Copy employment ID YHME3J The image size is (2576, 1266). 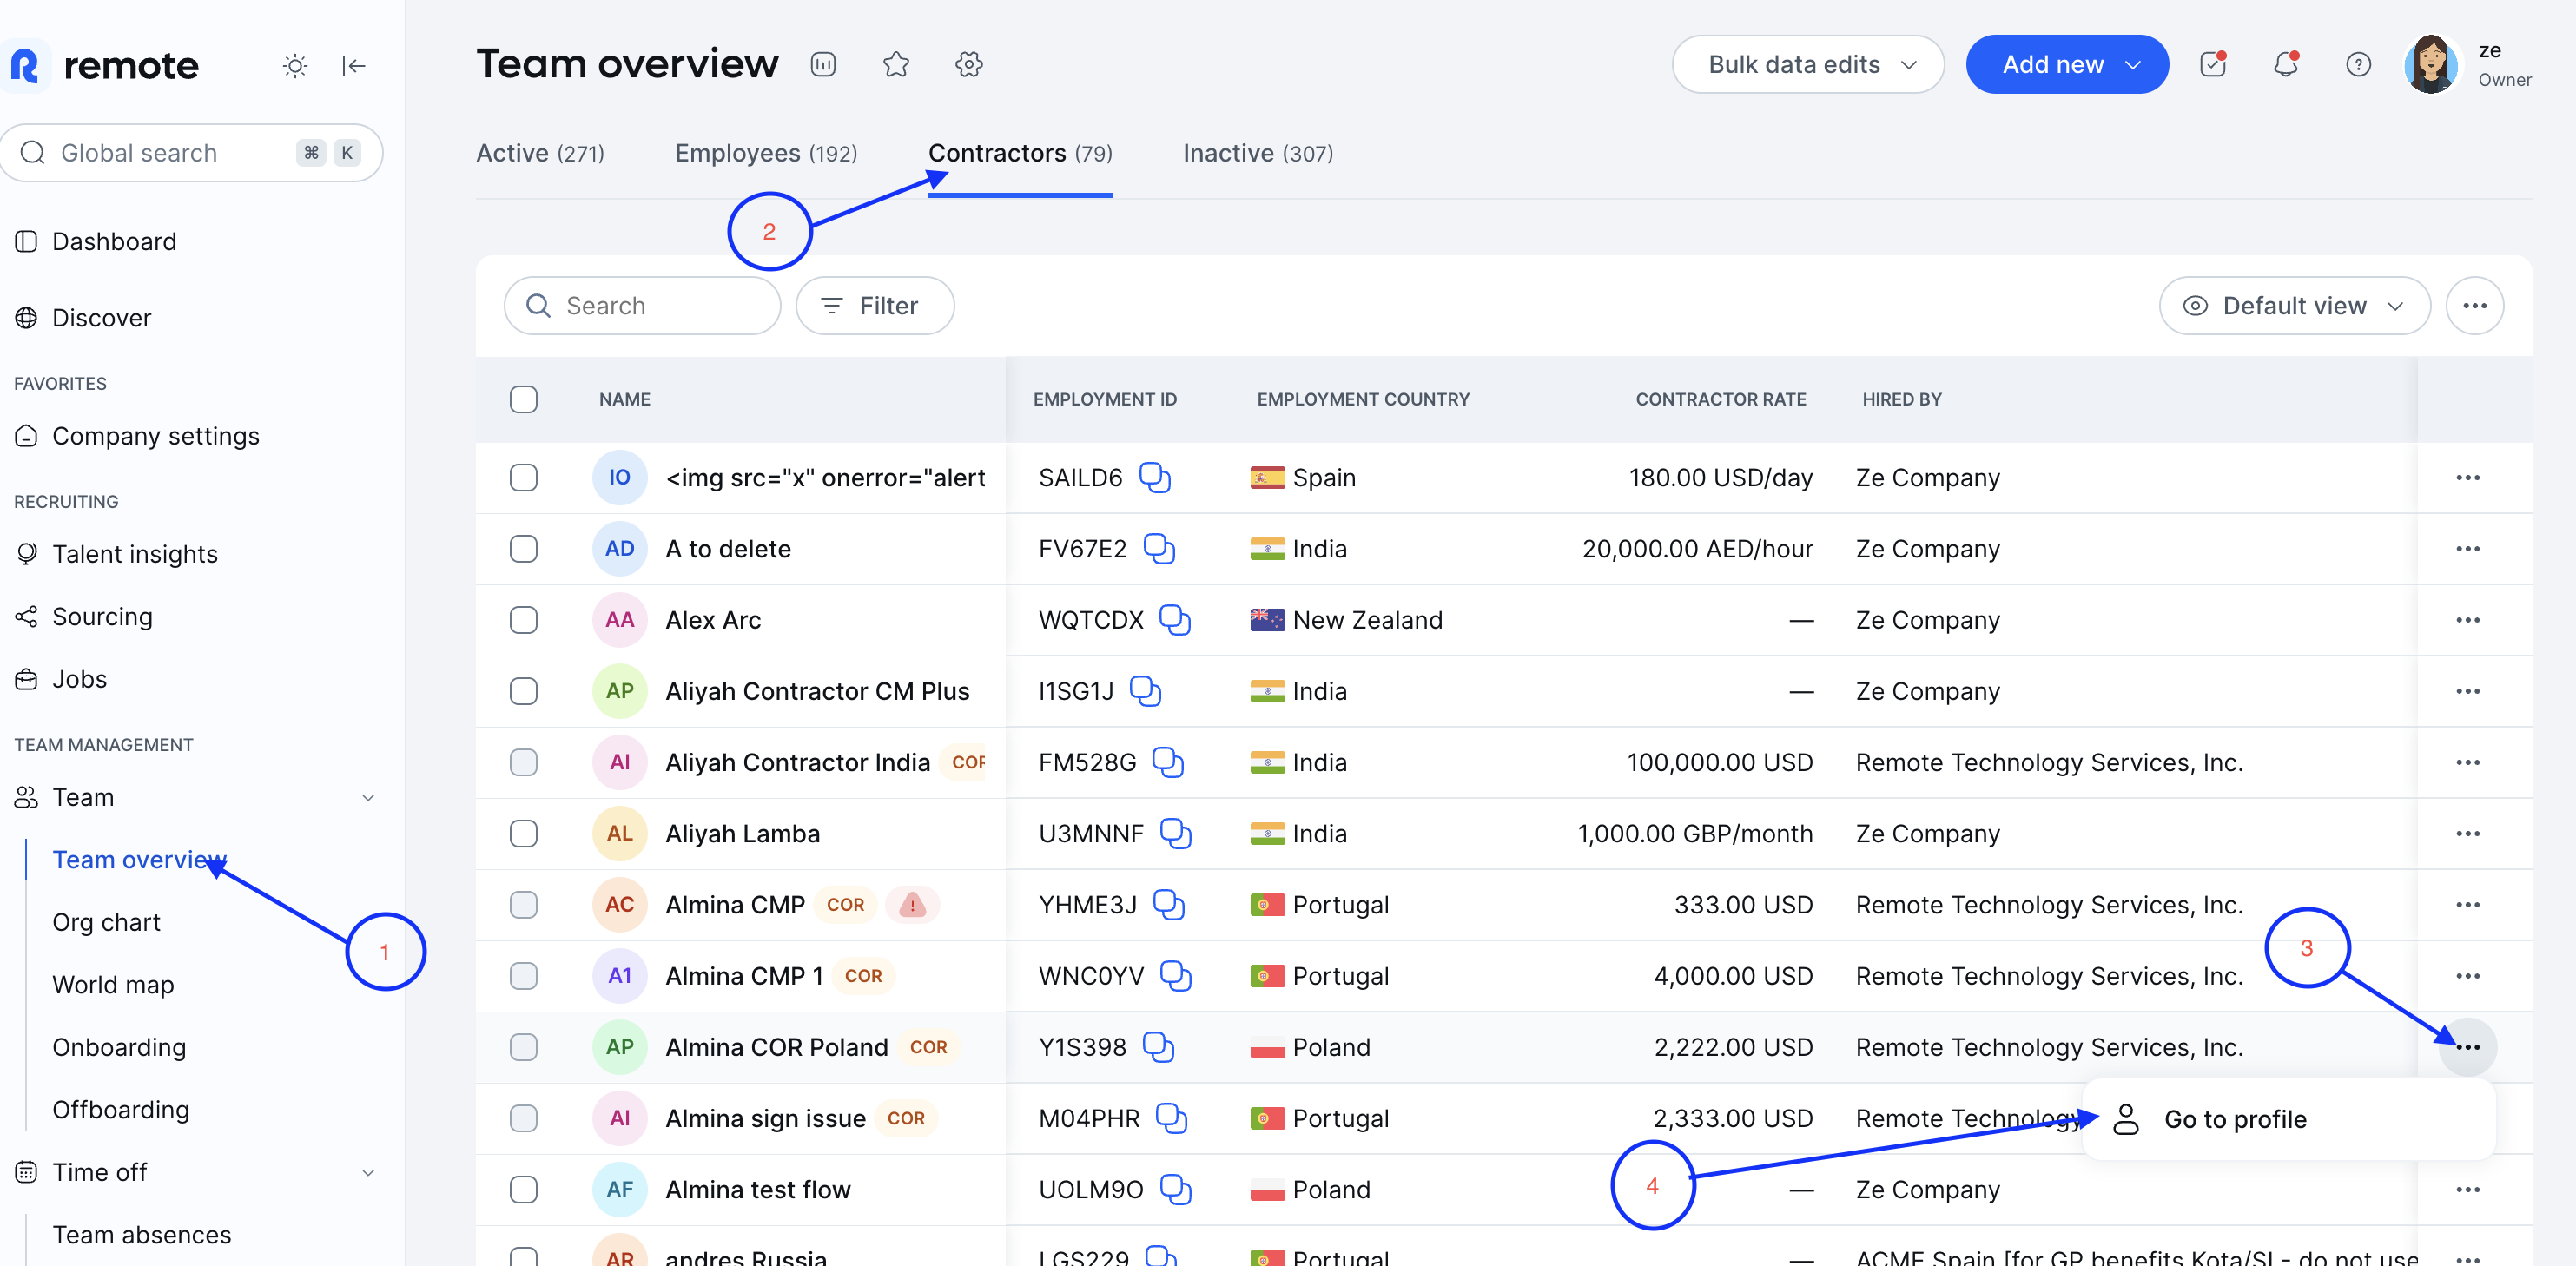(x=1169, y=905)
